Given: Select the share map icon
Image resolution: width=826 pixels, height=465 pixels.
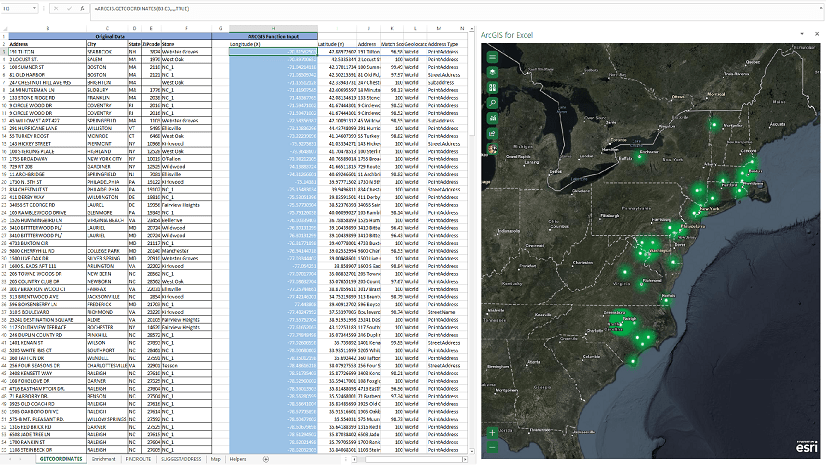Looking at the screenshot, I should click(x=492, y=133).
